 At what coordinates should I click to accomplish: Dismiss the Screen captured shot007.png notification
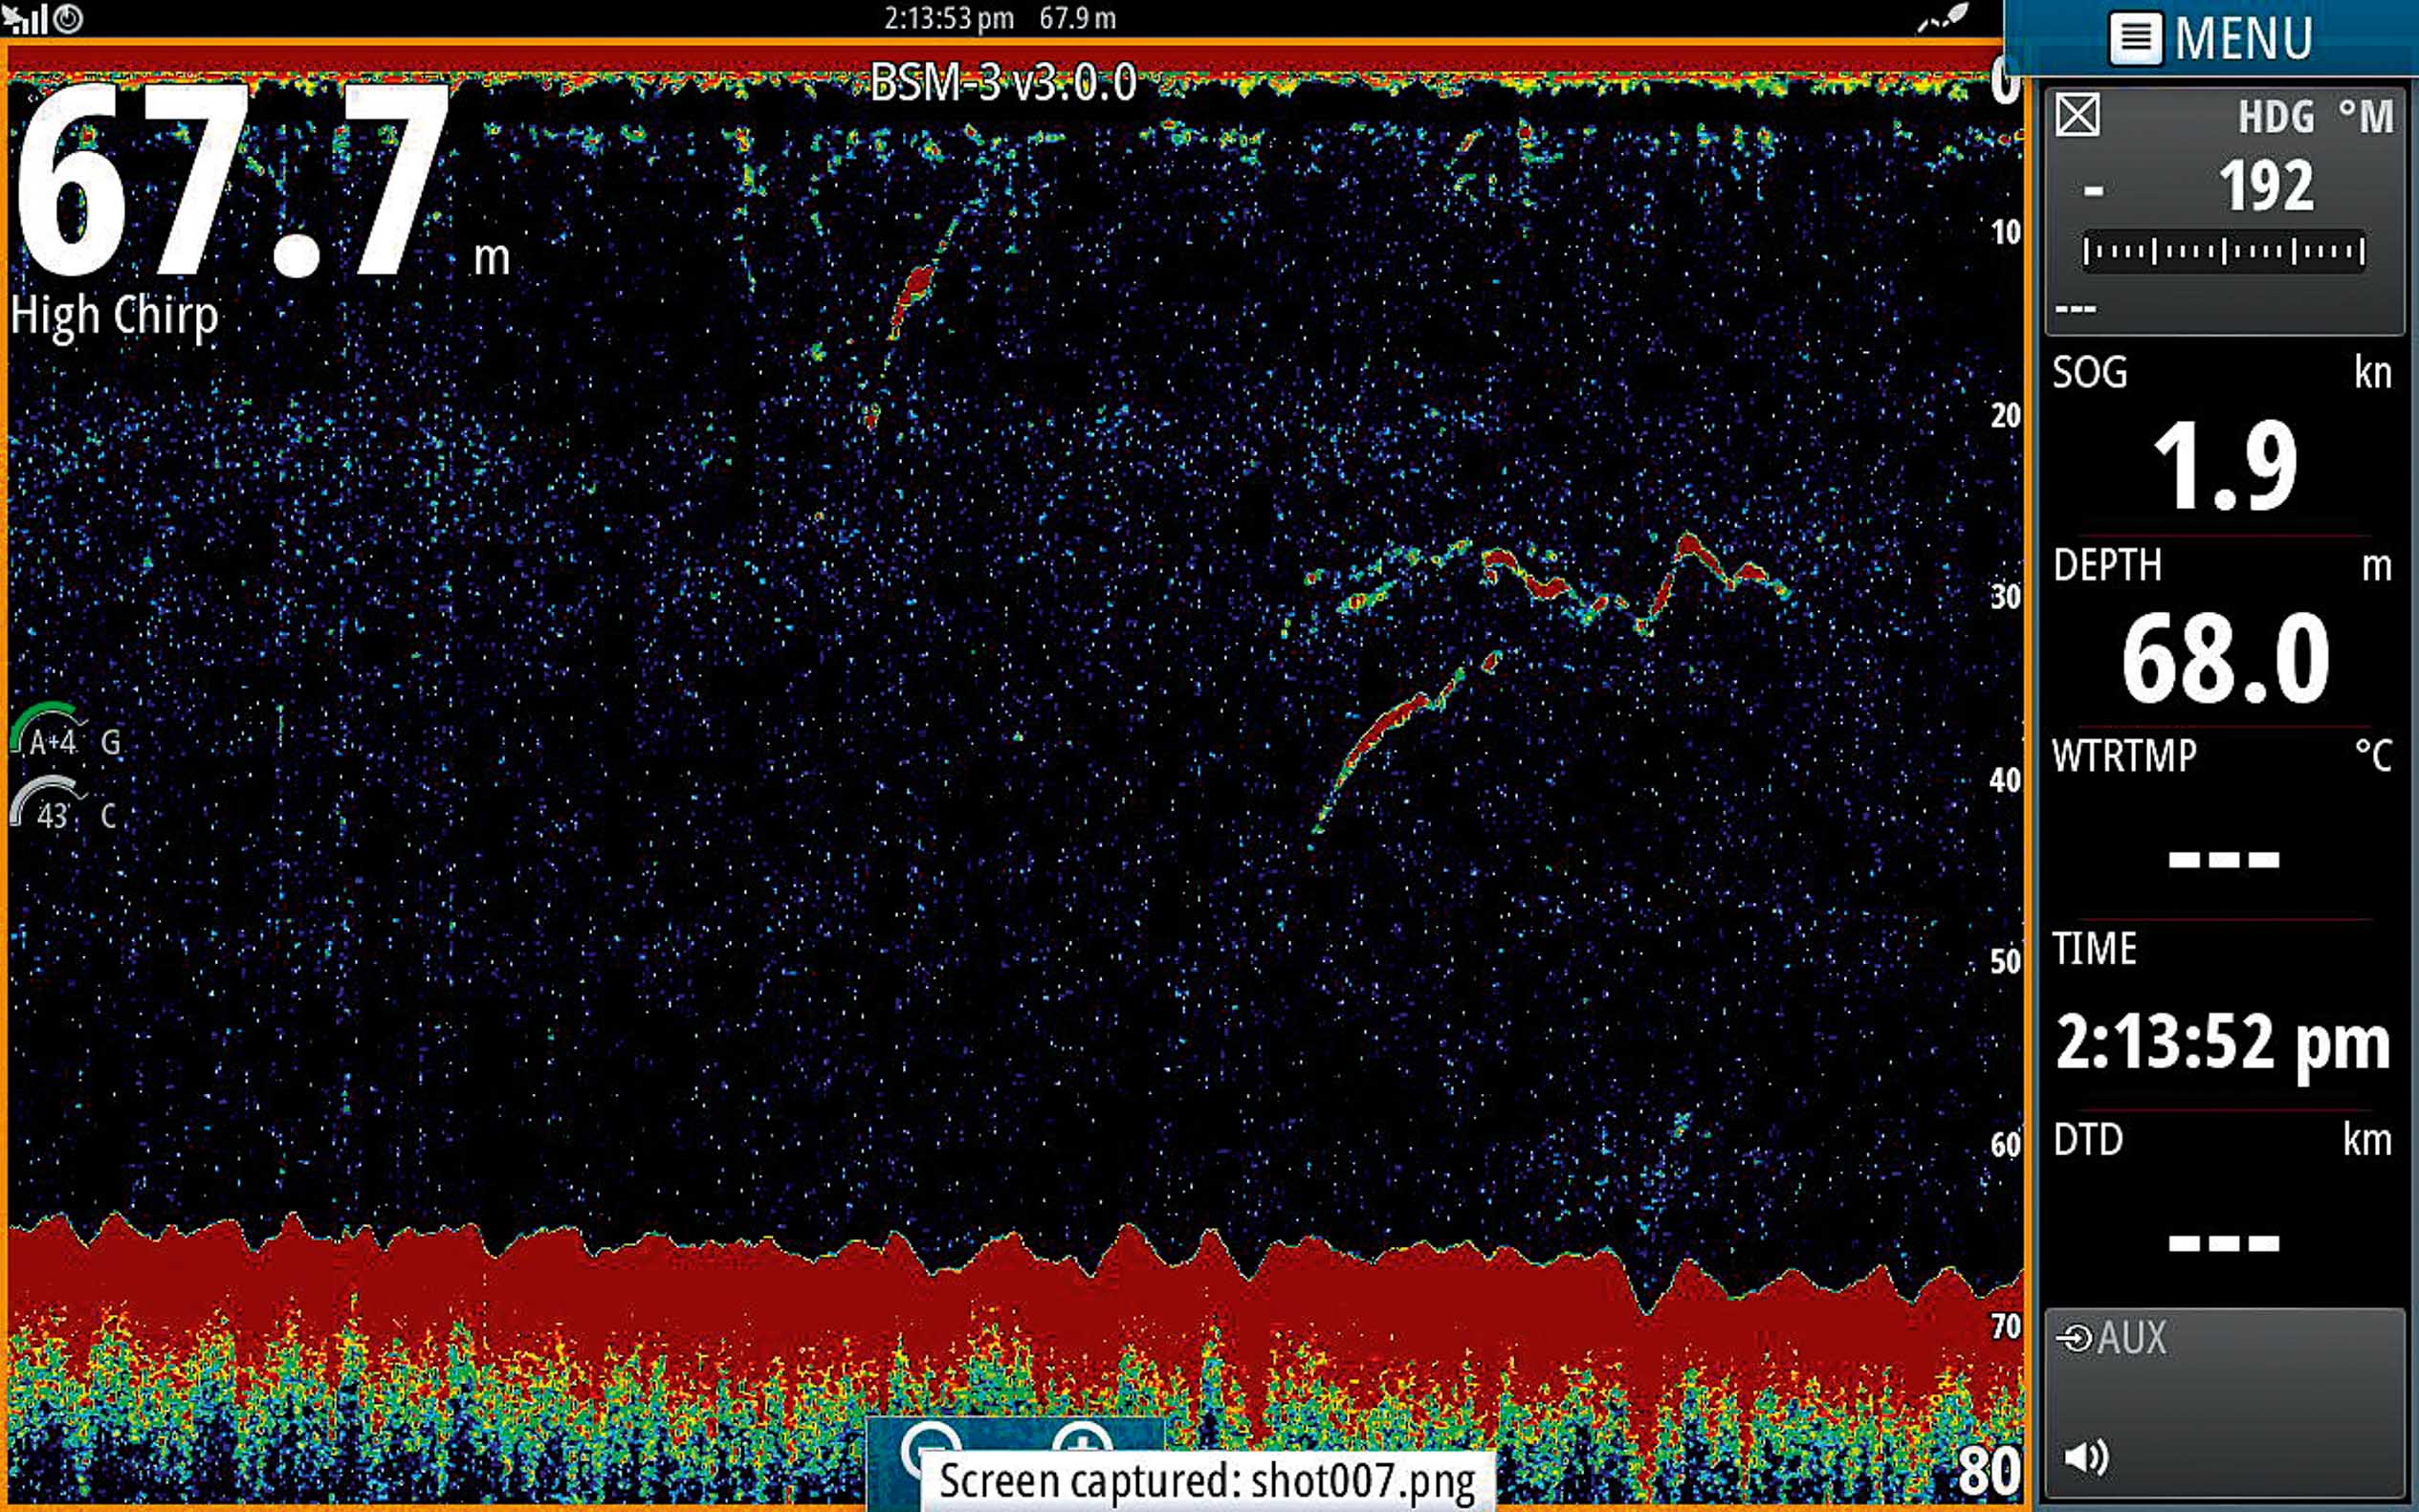tap(1207, 1480)
